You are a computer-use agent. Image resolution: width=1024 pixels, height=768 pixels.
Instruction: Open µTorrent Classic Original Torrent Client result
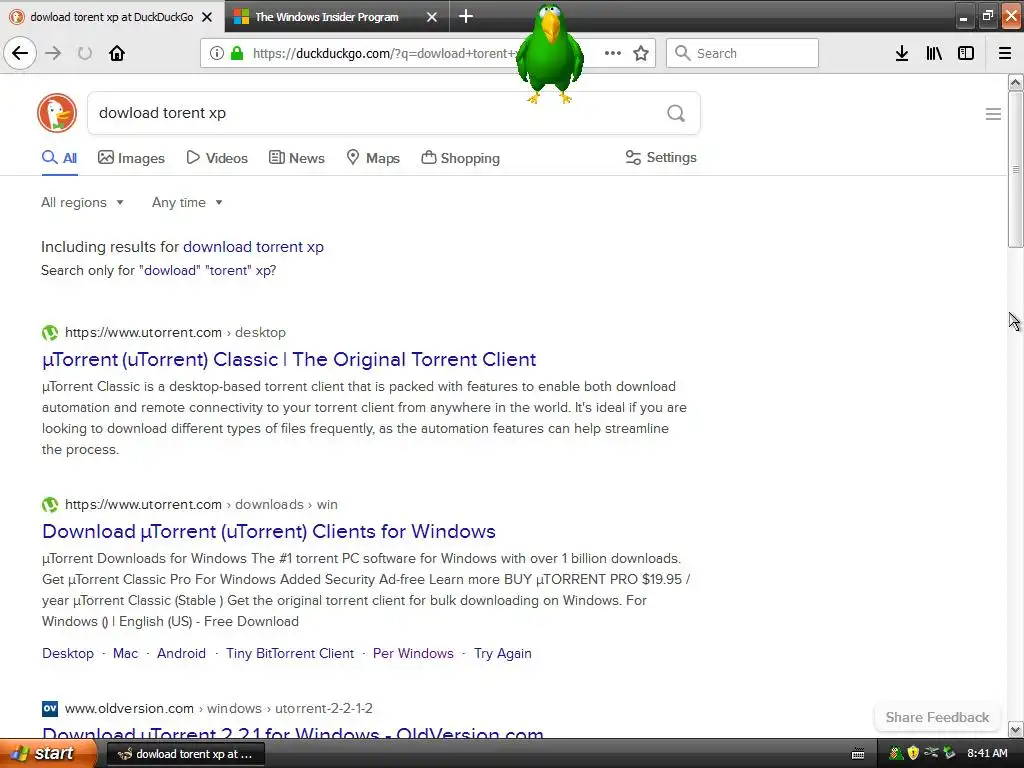point(289,359)
